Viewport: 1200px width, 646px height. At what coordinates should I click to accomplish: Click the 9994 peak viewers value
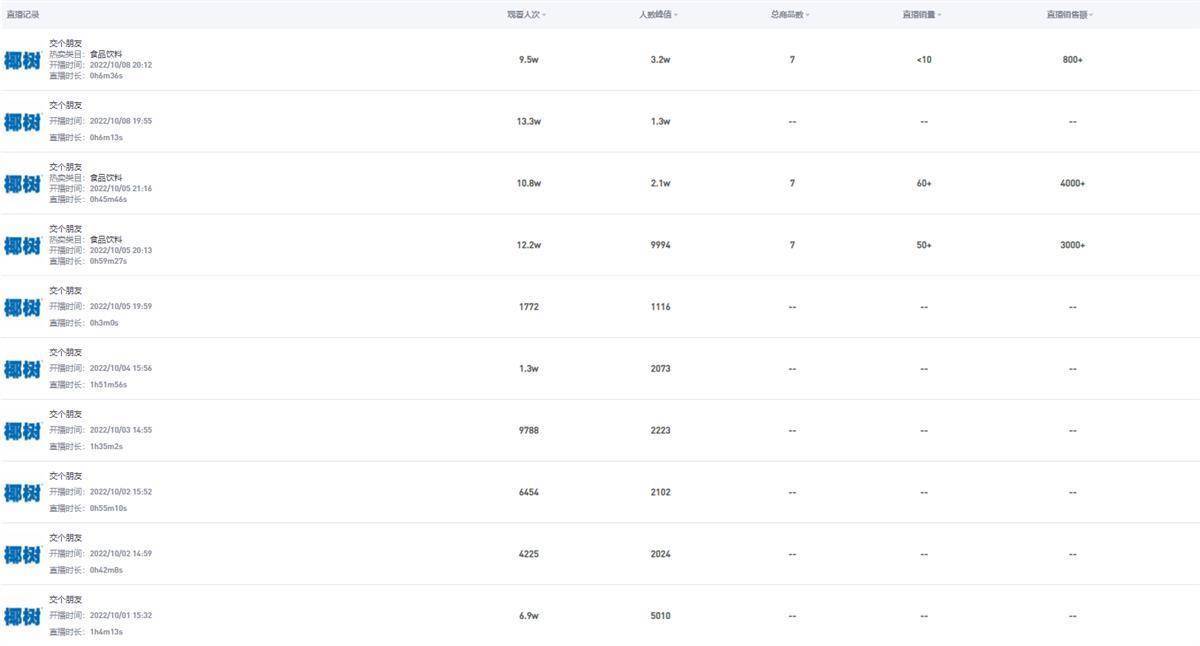(660, 245)
